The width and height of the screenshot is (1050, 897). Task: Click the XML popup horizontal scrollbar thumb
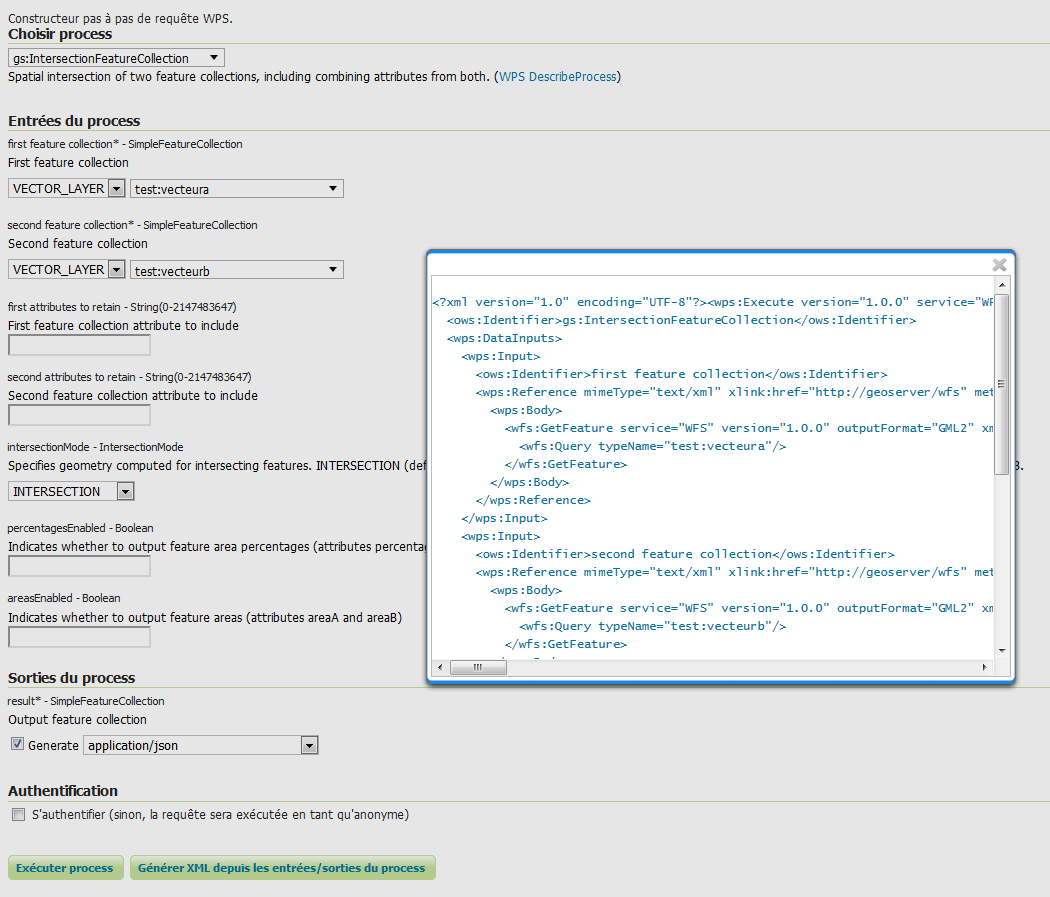pyautogui.click(x=478, y=667)
